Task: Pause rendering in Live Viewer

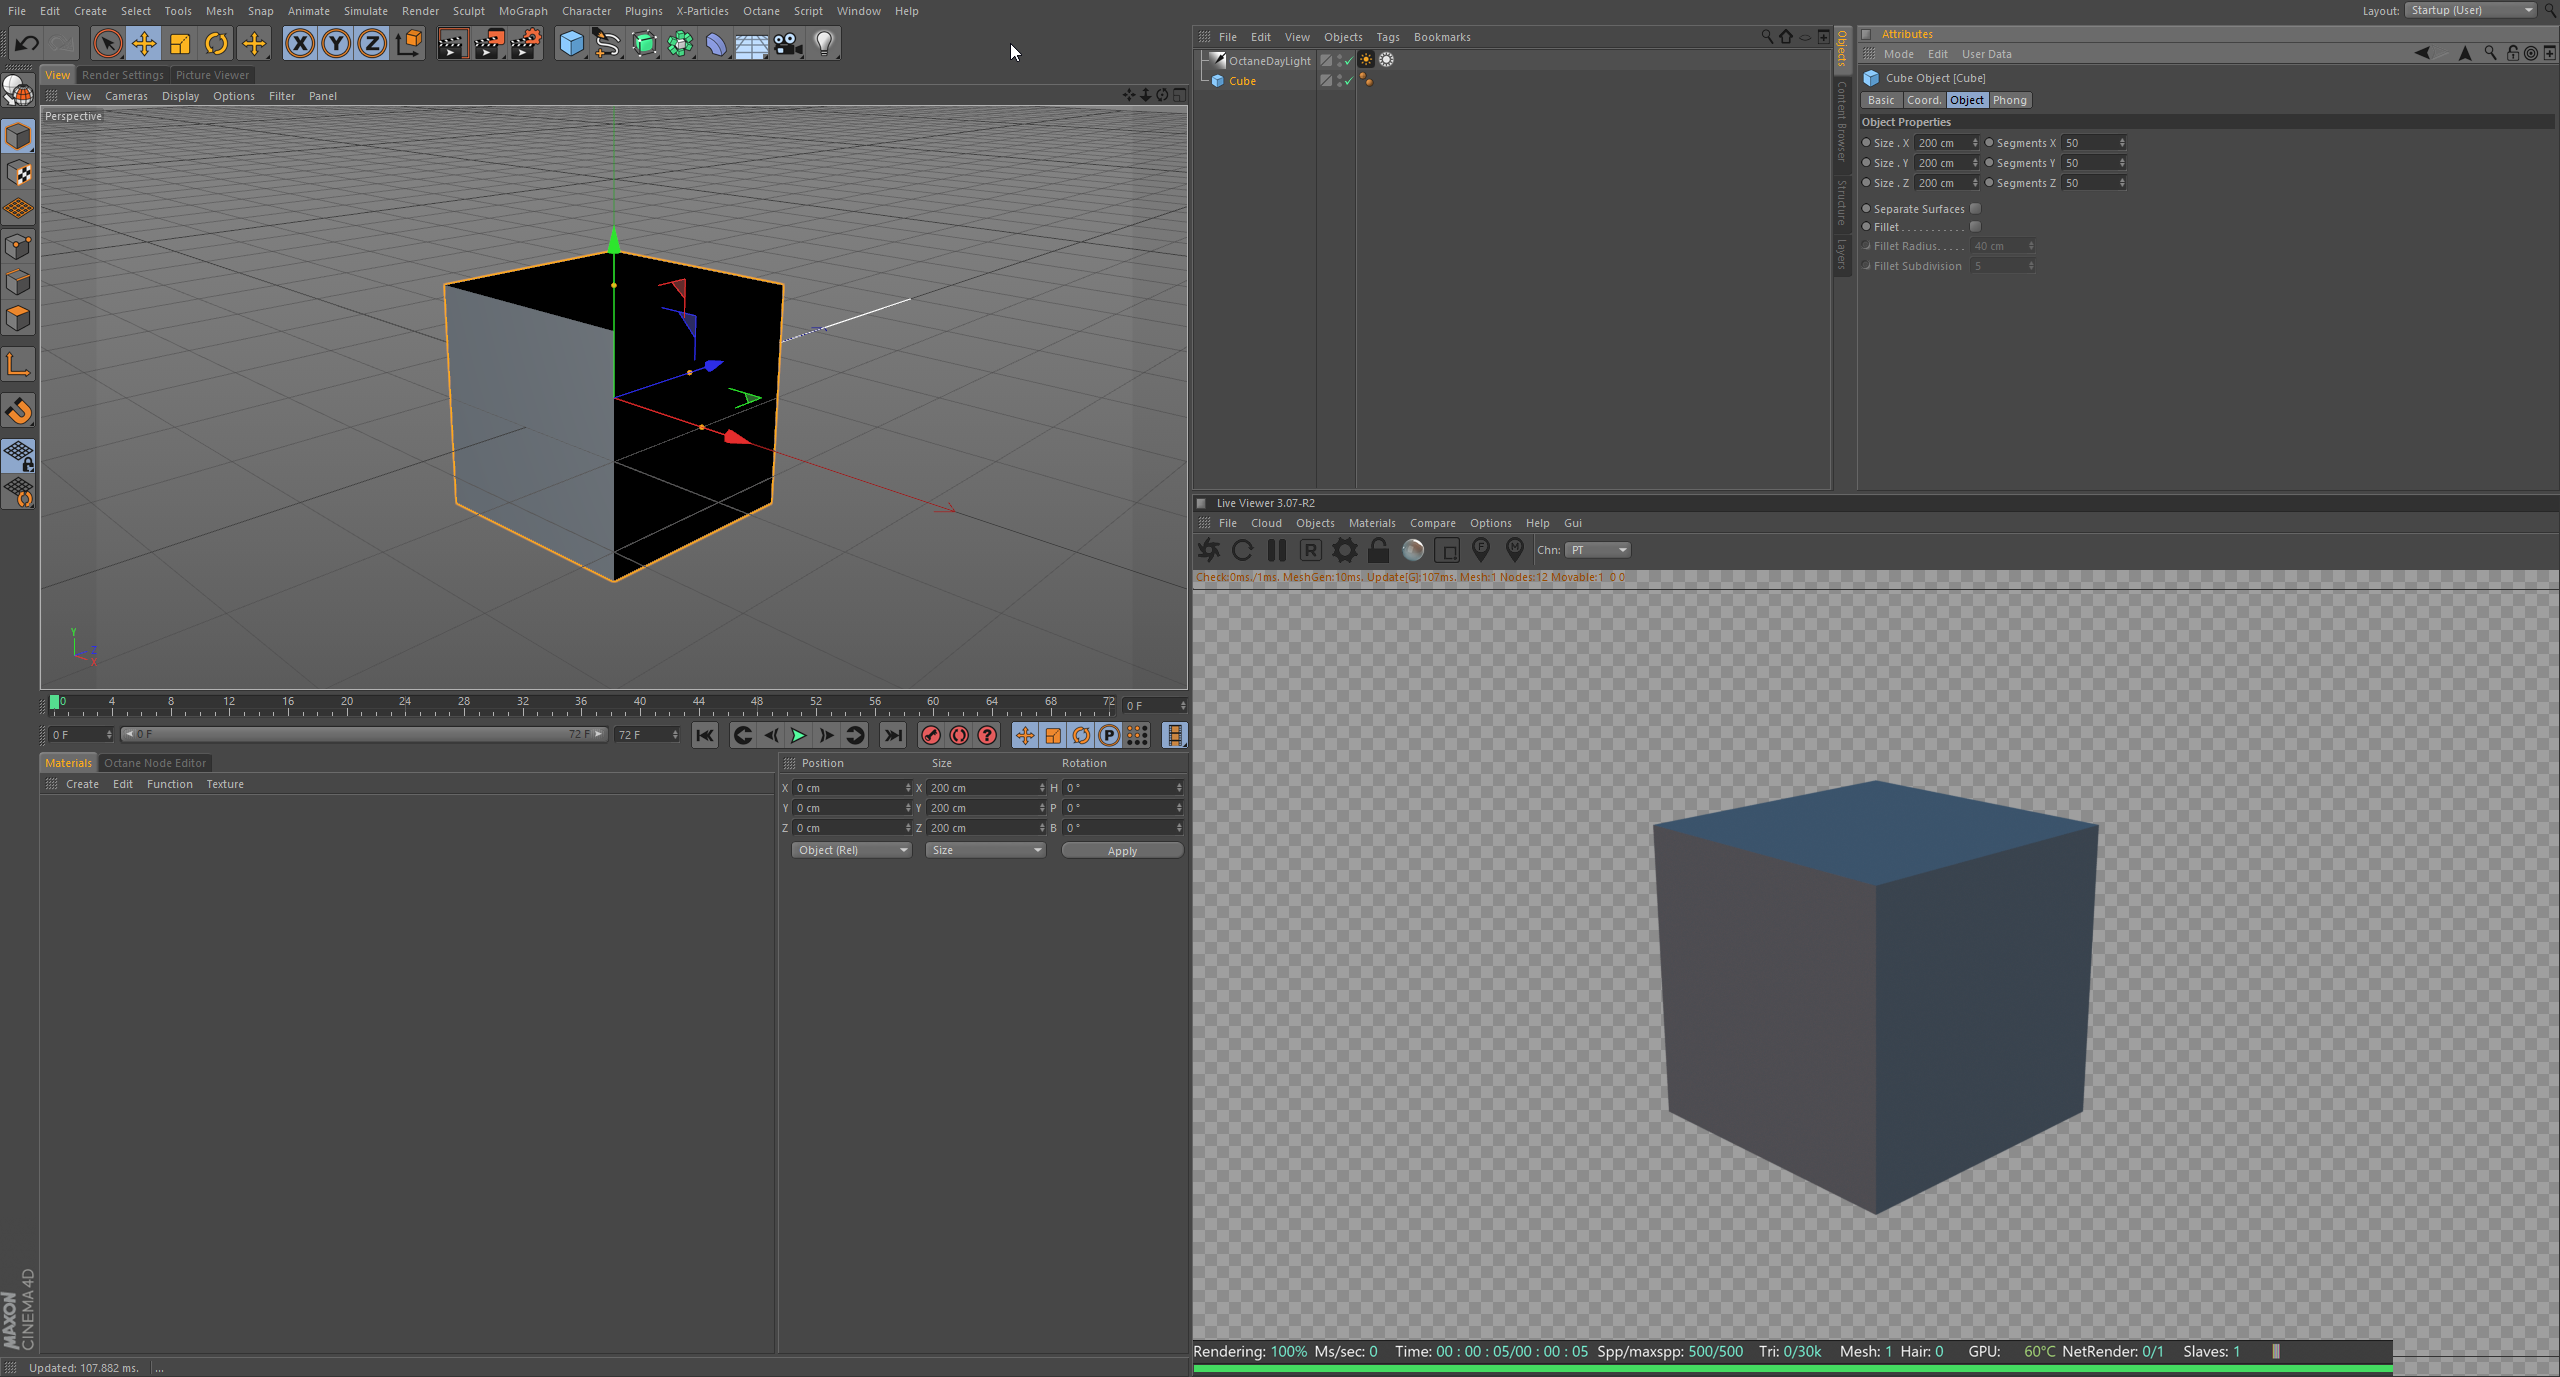Action: click(1276, 550)
